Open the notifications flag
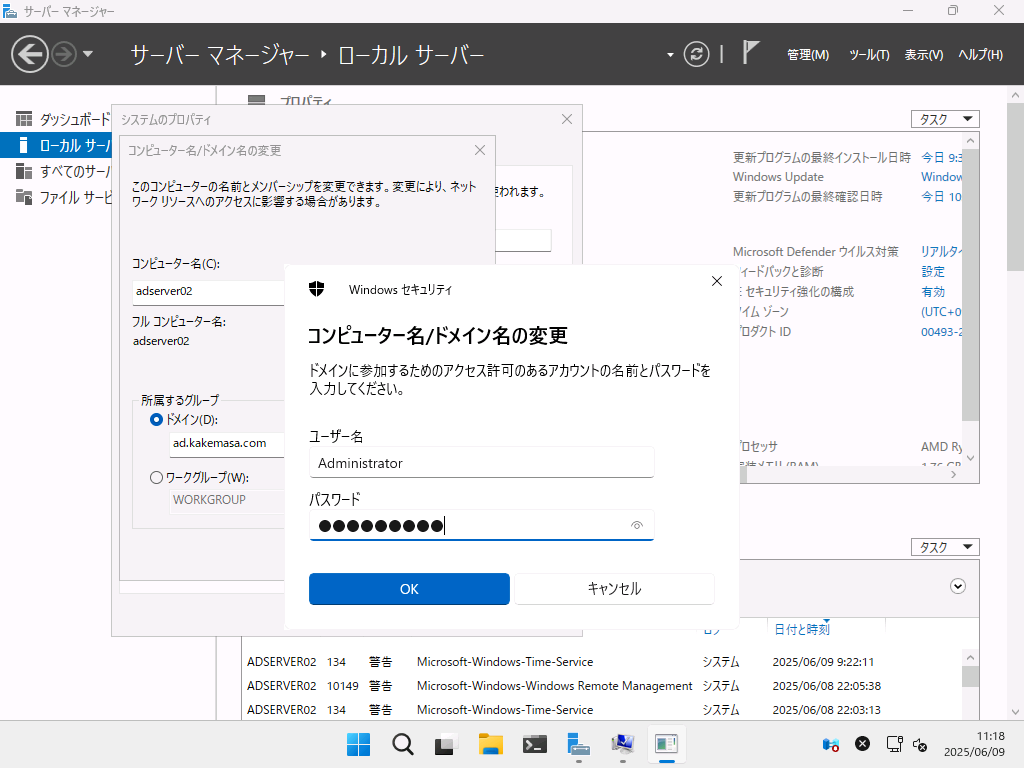This screenshot has height=768, width=1024. 750,53
